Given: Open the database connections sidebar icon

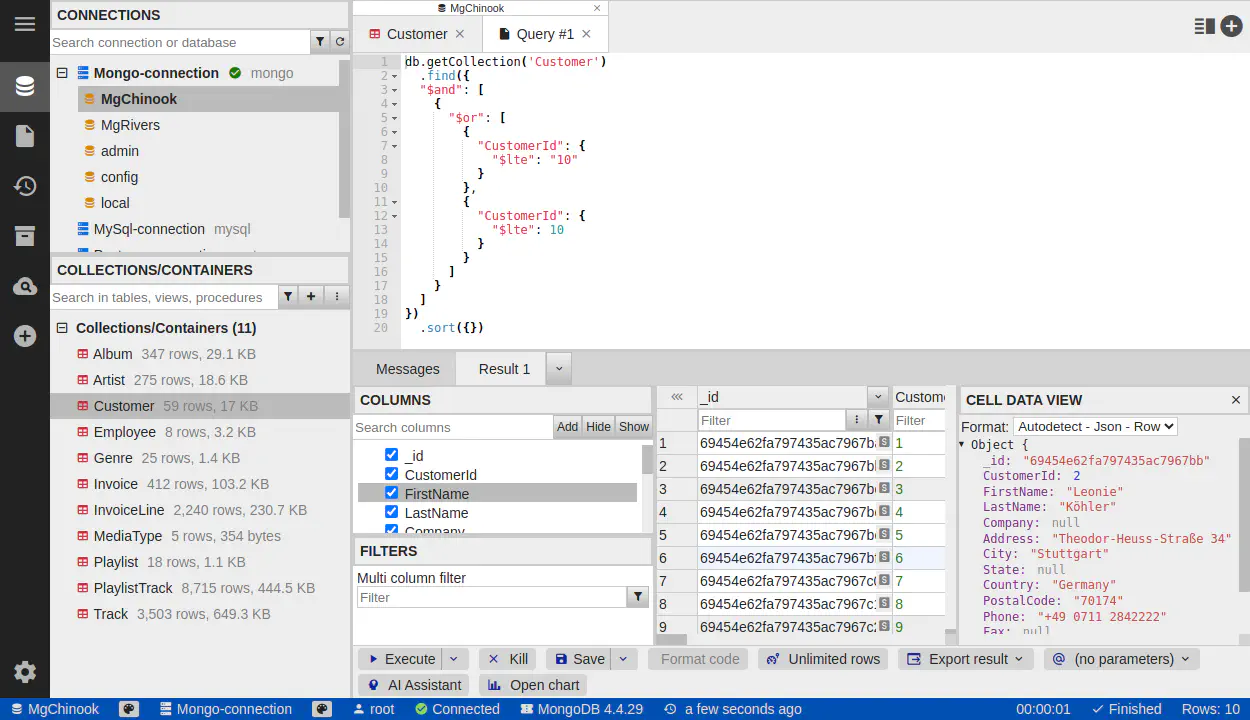Looking at the screenshot, I should pos(25,86).
